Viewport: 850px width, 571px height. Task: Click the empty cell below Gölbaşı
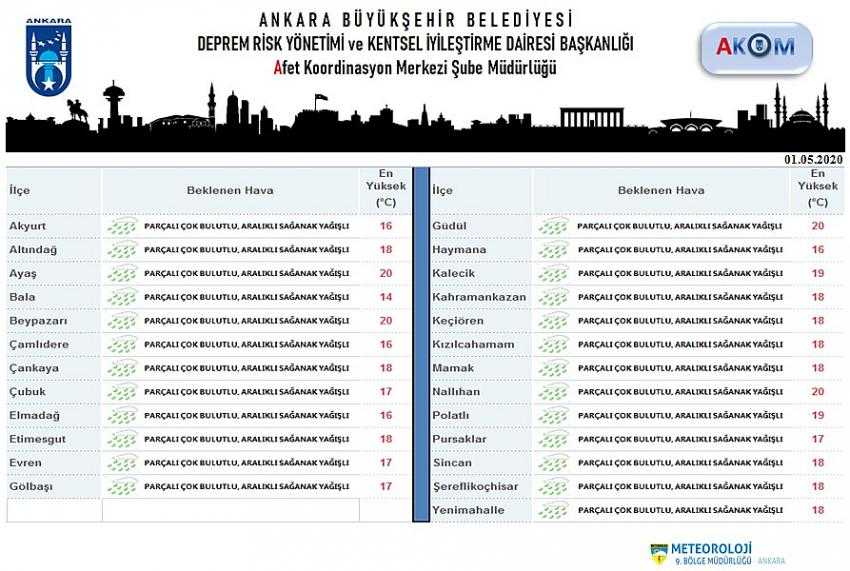click(230, 510)
